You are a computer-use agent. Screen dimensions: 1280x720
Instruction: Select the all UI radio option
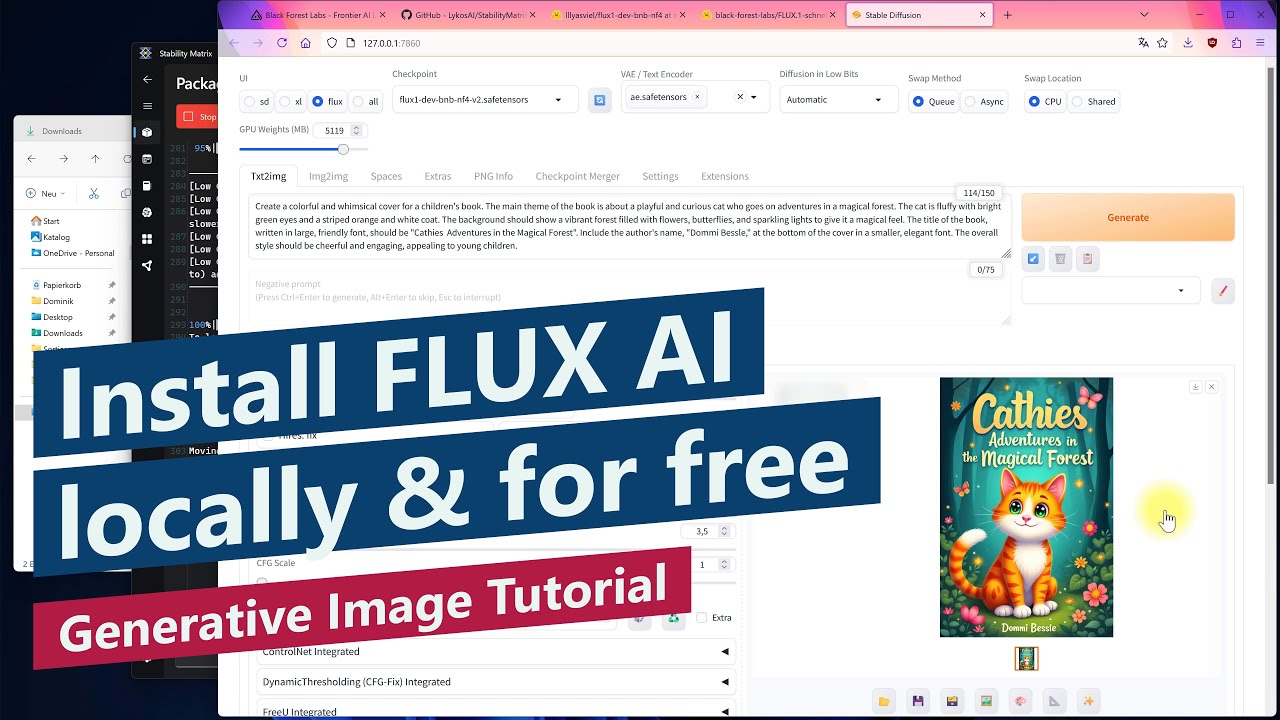click(x=365, y=101)
